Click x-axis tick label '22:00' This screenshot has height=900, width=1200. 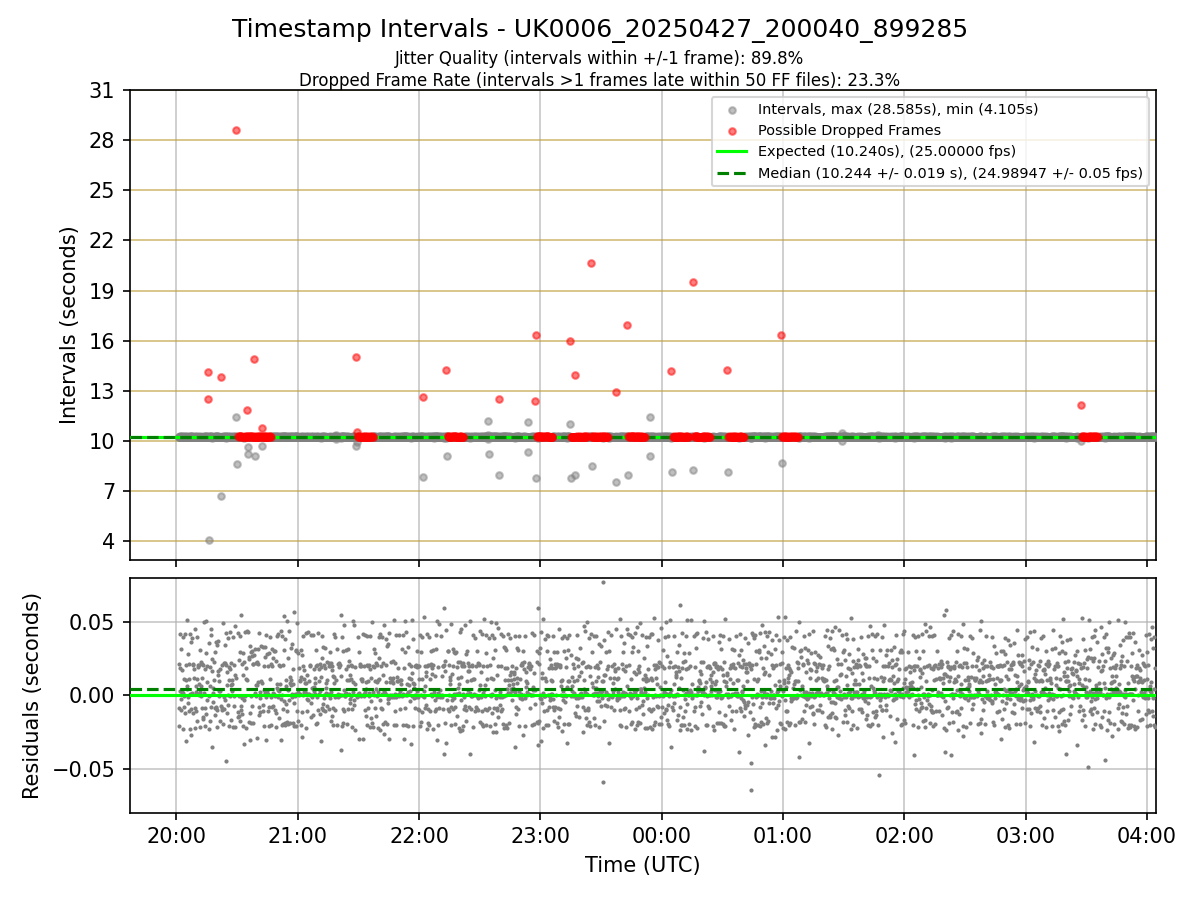coord(419,835)
